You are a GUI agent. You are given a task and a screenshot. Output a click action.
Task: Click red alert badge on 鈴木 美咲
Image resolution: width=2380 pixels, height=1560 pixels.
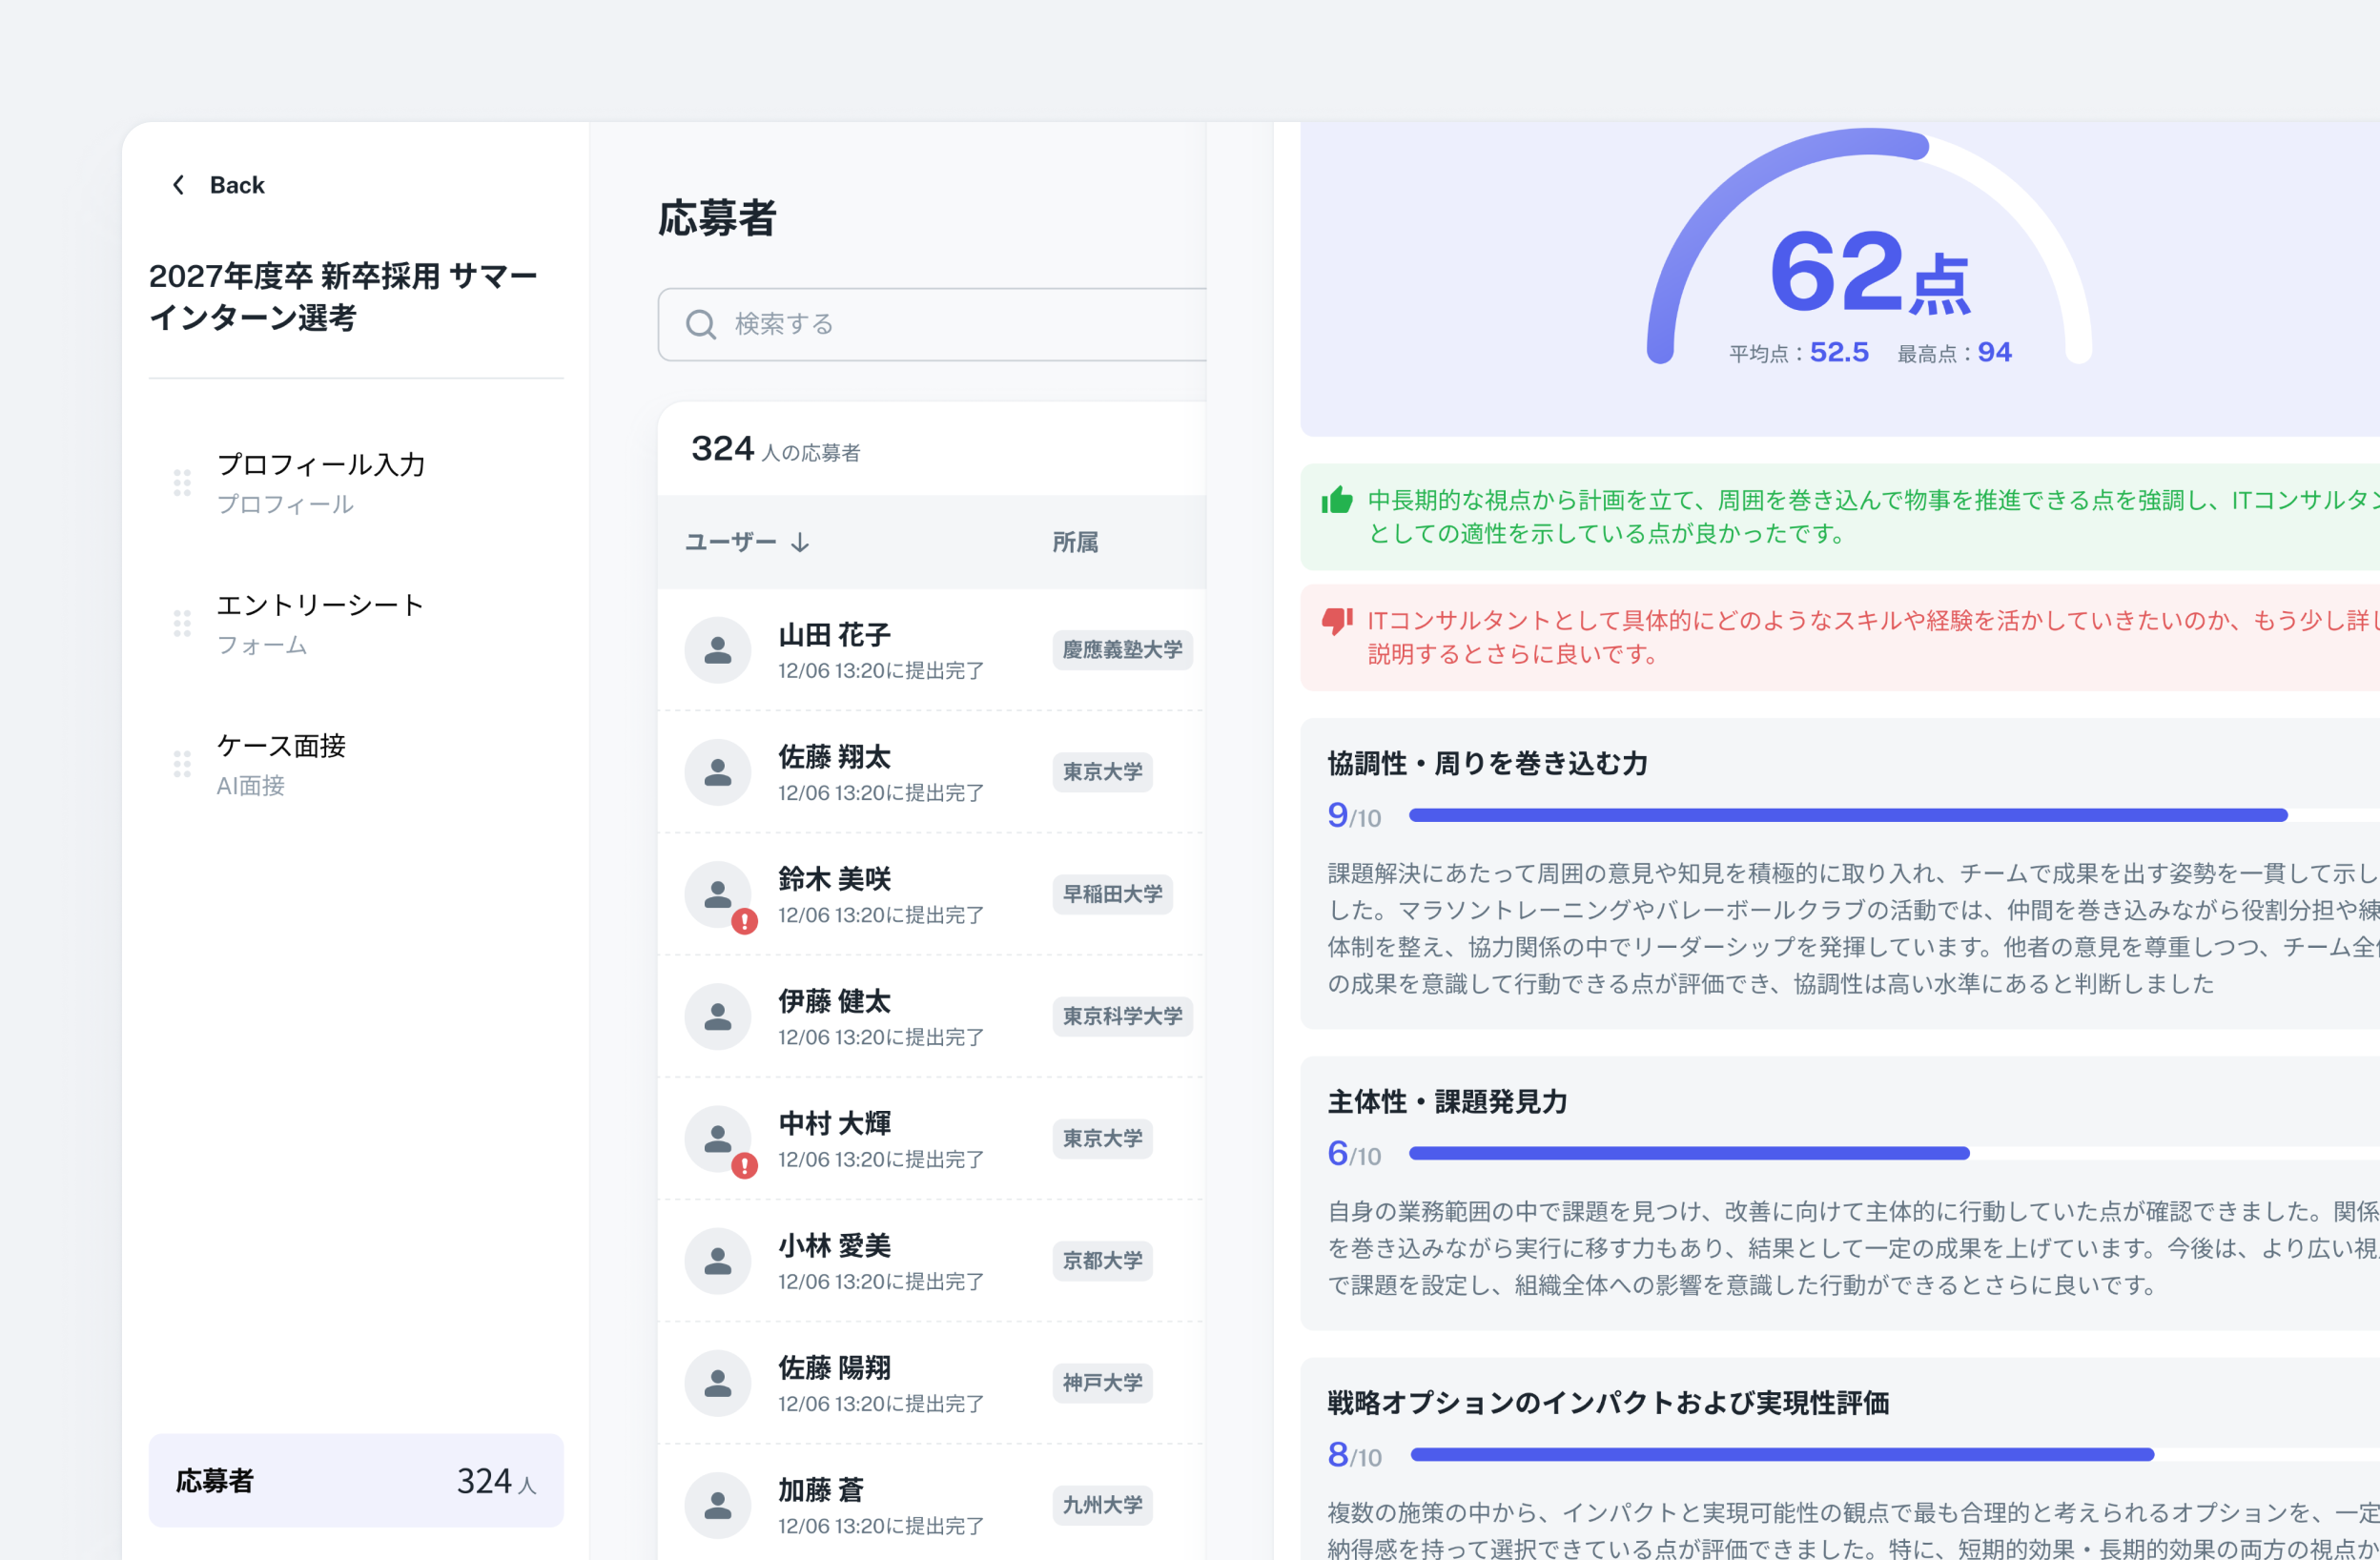pos(744,921)
